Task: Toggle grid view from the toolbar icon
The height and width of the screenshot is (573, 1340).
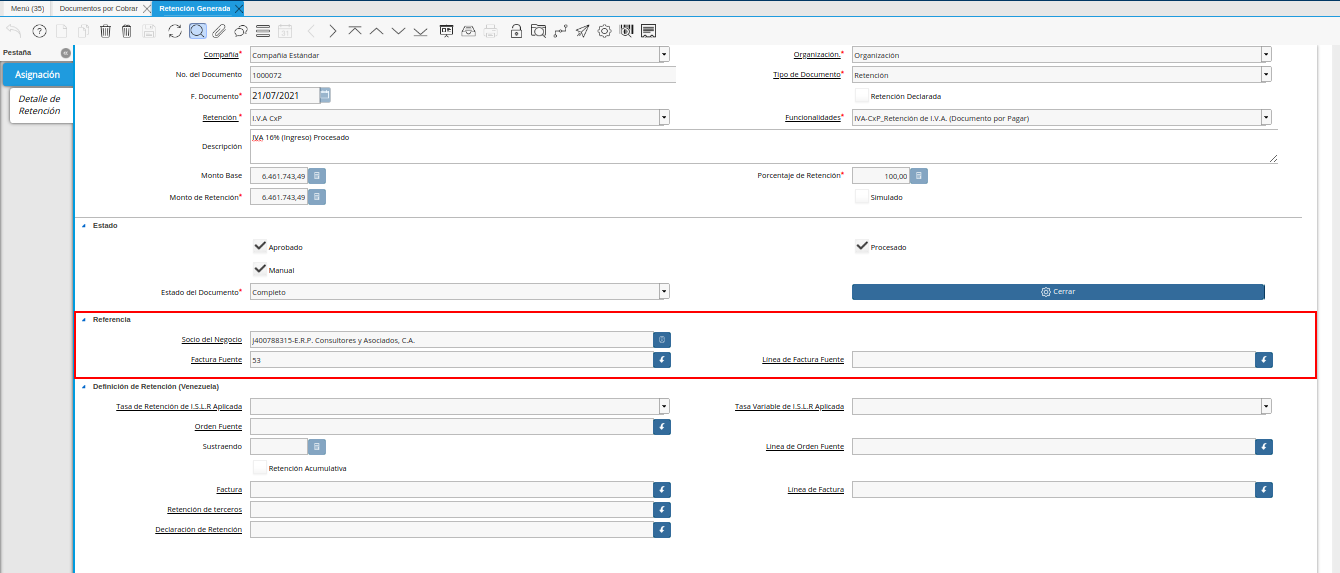Action: (x=262, y=31)
